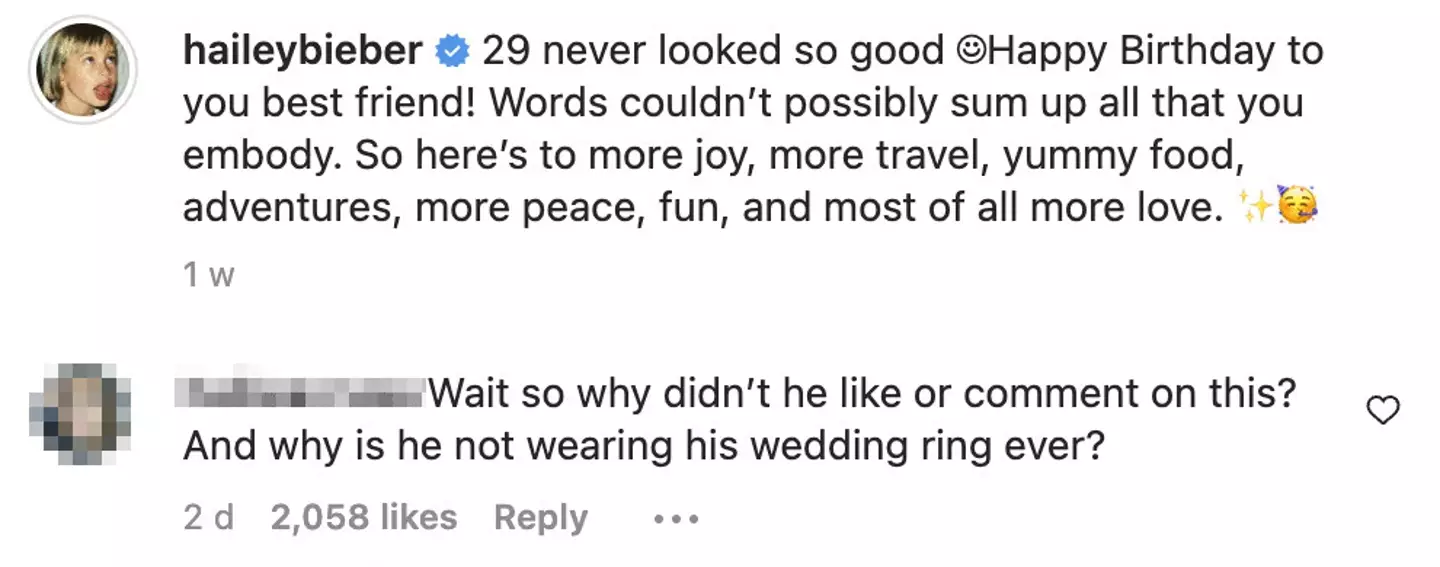
Task: Click the blue verified badge
Action: pos(453,53)
